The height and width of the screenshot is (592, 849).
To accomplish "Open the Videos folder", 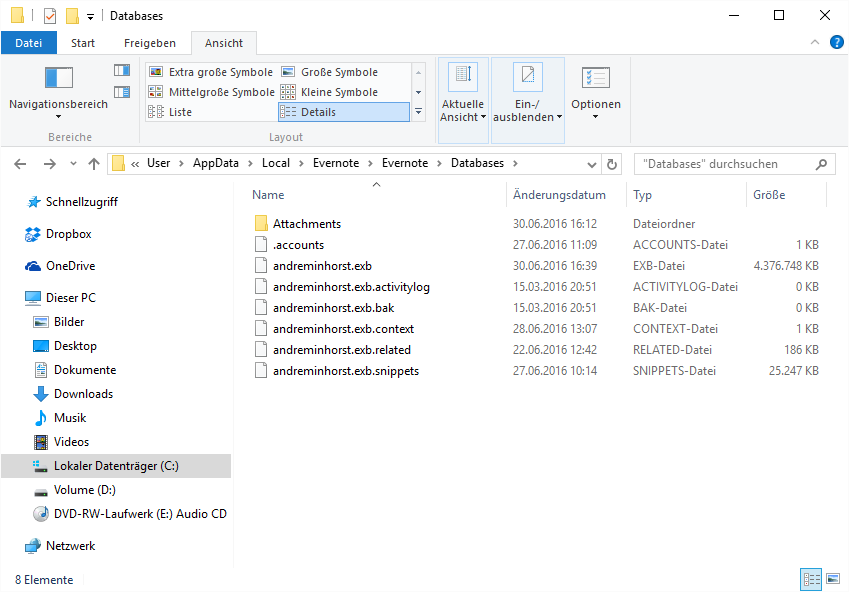I will tap(71, 442).
